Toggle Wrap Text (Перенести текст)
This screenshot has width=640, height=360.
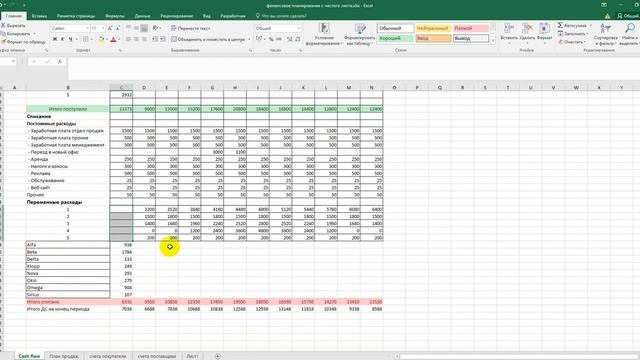[191, 28]
